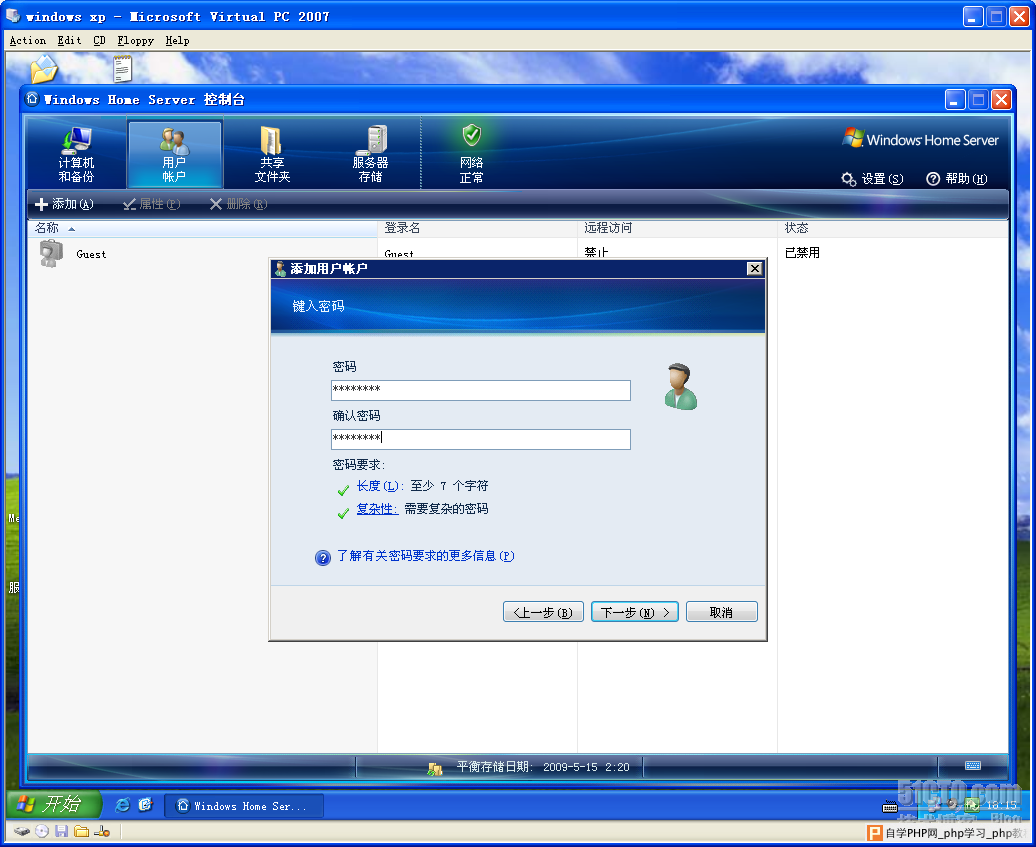
Task: Click the hard disk icon in Virtual PC status bar
Action: tap(22, 831)
